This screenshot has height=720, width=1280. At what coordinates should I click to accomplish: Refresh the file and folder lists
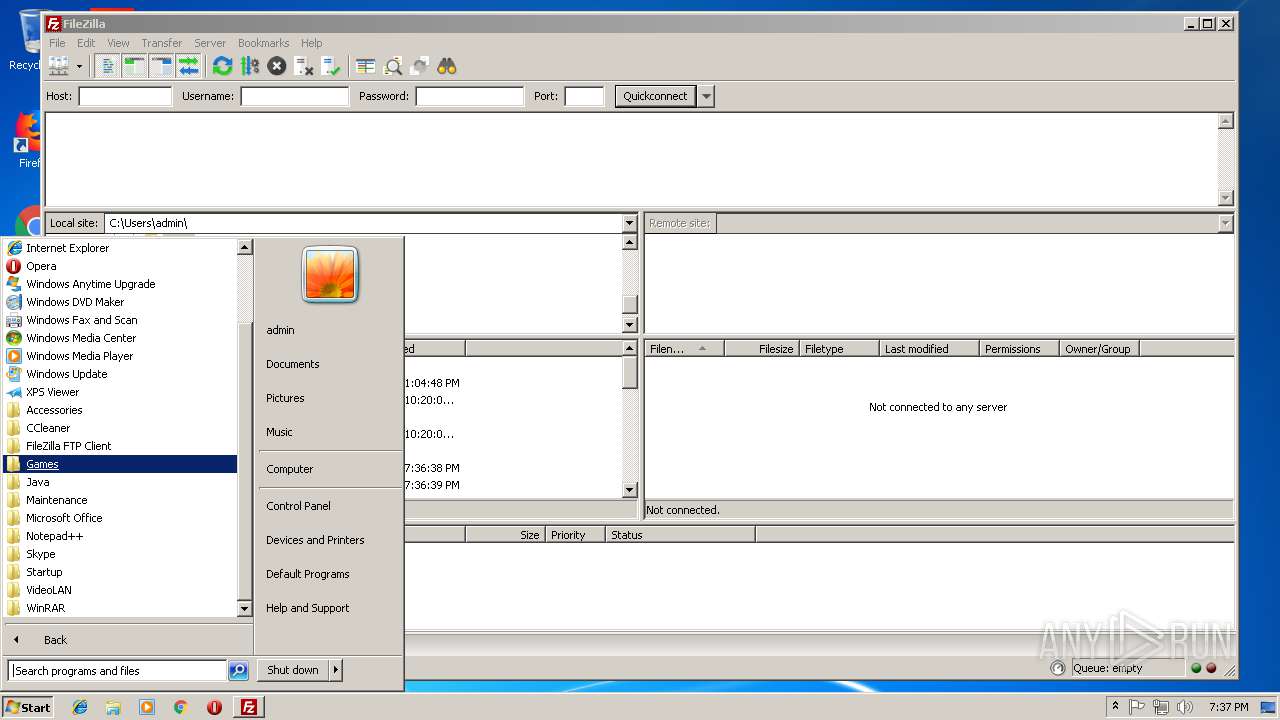[x=222, y=66]
